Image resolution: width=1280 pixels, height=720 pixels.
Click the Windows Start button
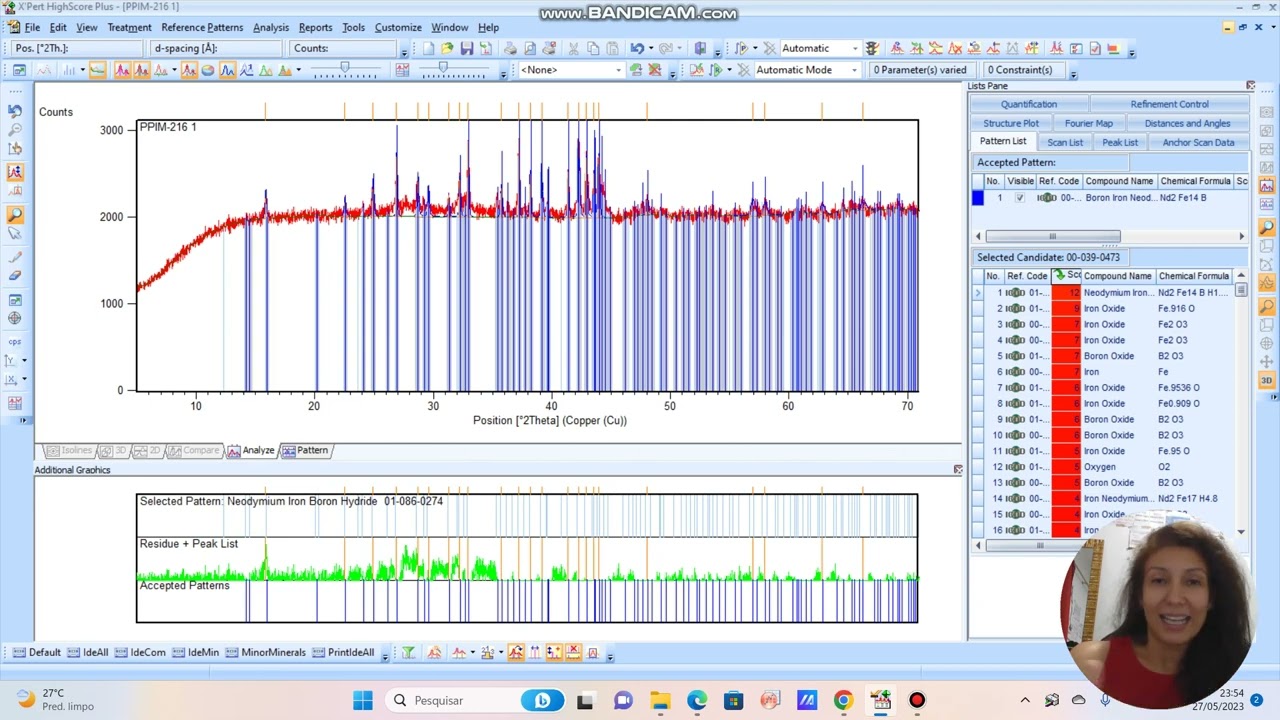pos(362,700)
